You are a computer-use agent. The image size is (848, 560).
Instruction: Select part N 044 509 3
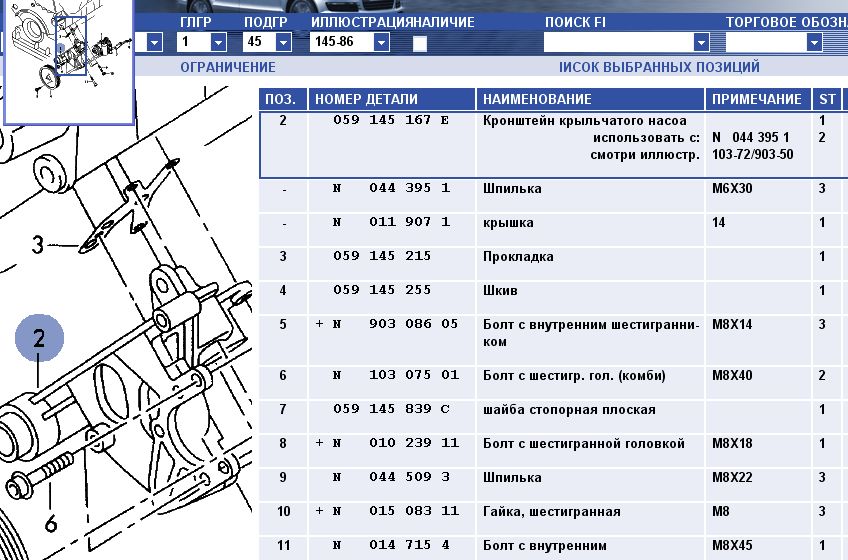(x=391, y=477)
